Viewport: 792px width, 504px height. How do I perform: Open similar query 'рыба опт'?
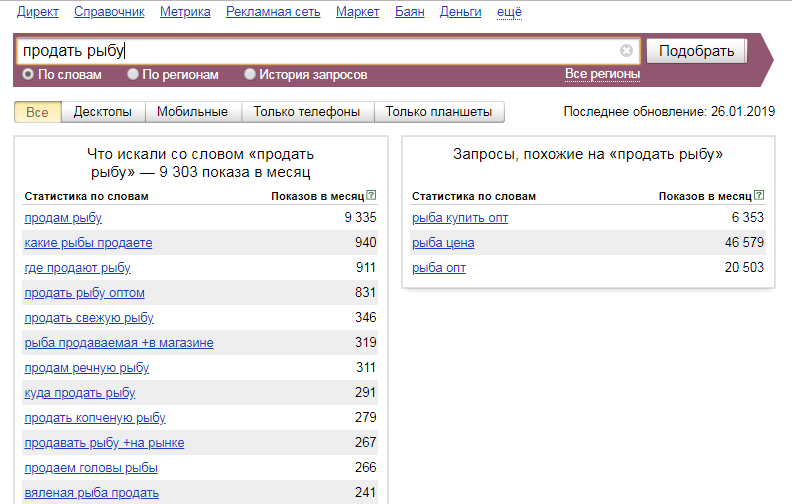click(438, 268)
